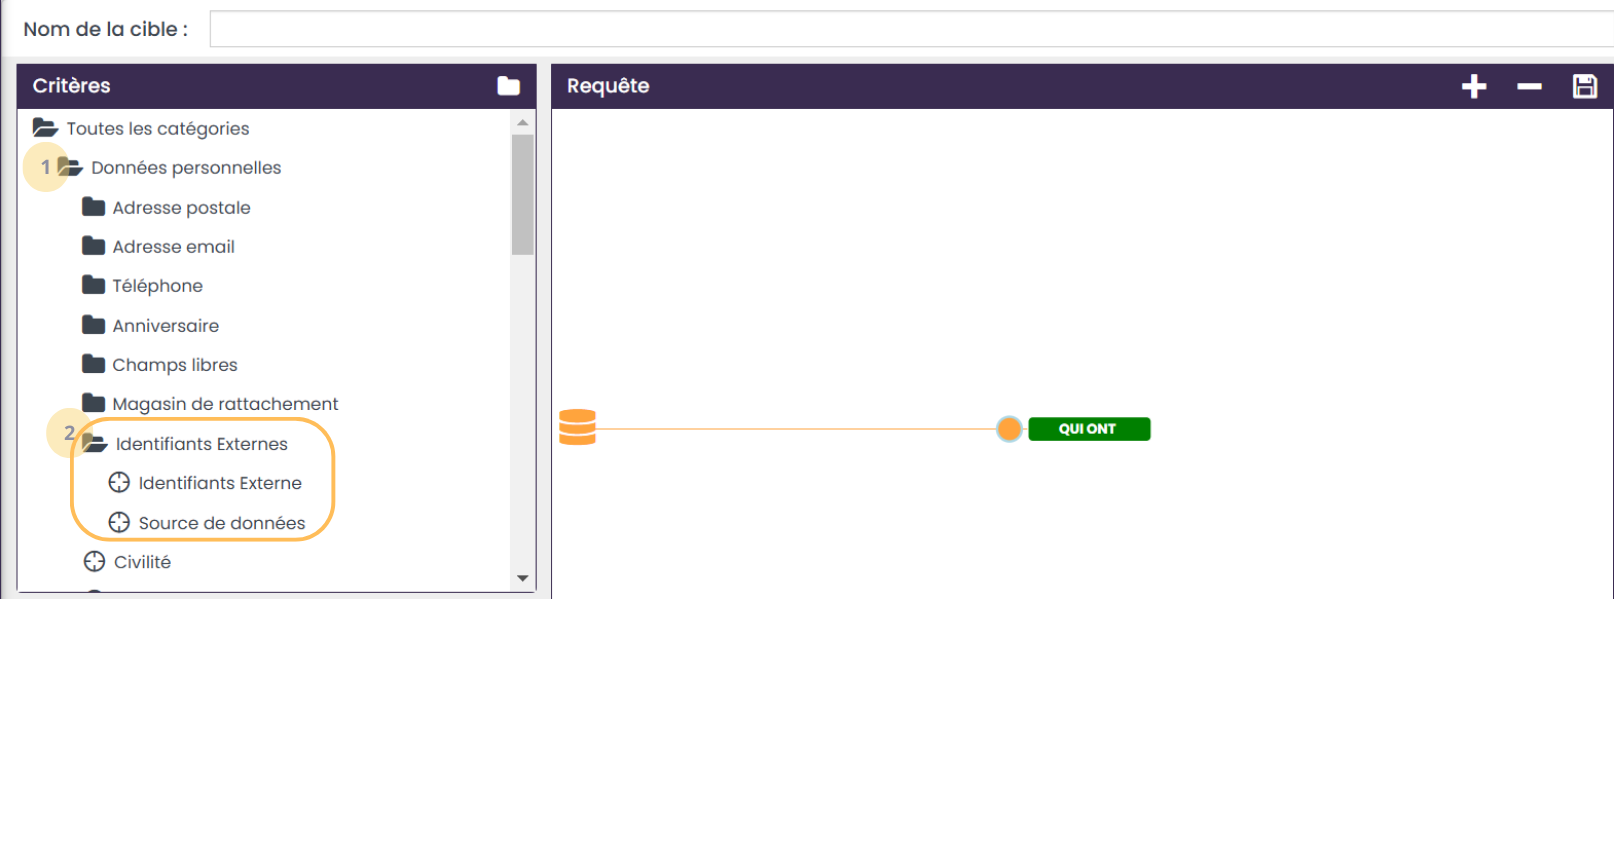Expand the Champs libres folder
This screenshot has height=849, width=1614.
(94, 364)
